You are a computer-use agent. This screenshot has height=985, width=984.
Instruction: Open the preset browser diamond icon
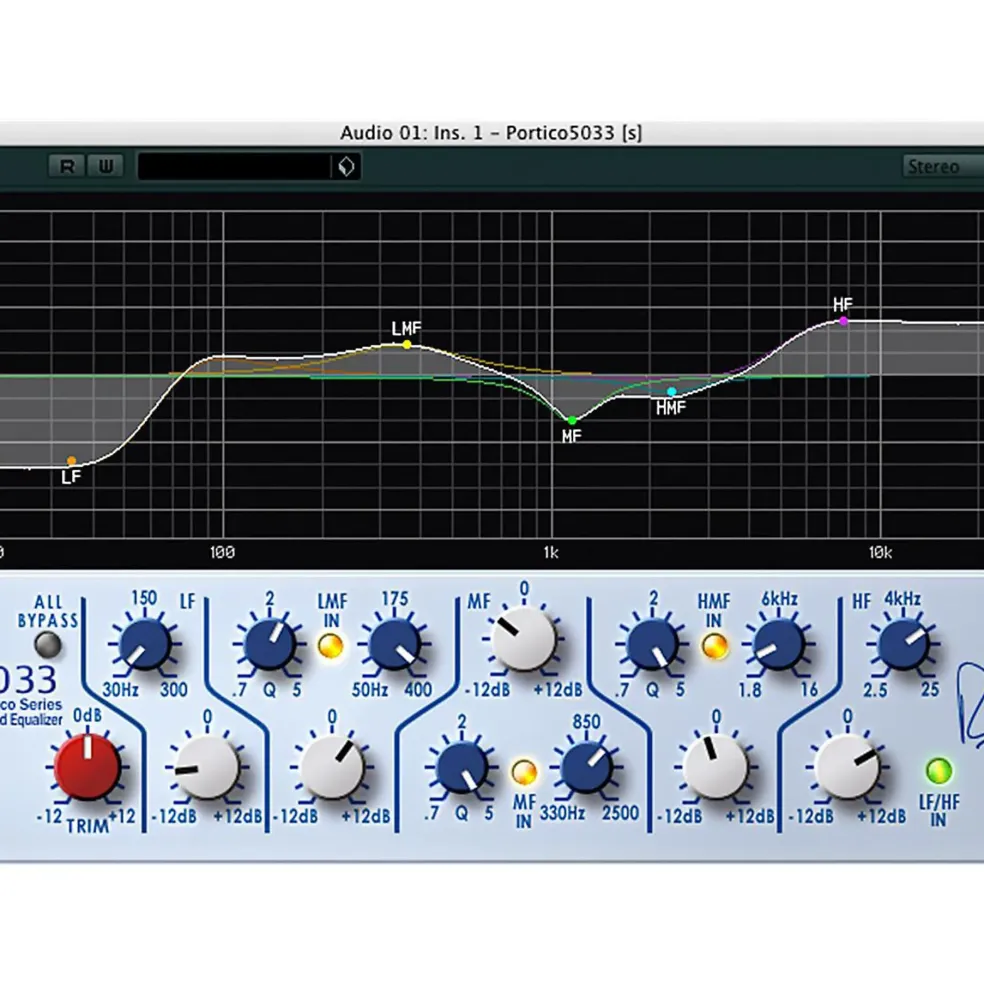(x=346, y=167)
